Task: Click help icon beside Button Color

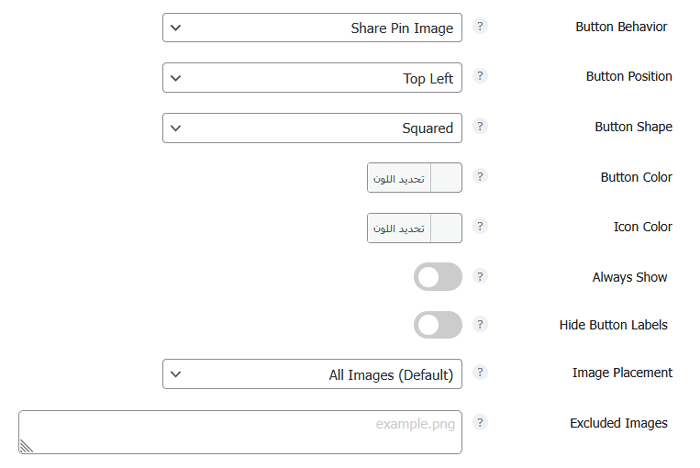Action: pyautogui.click(x=480, y=176)
